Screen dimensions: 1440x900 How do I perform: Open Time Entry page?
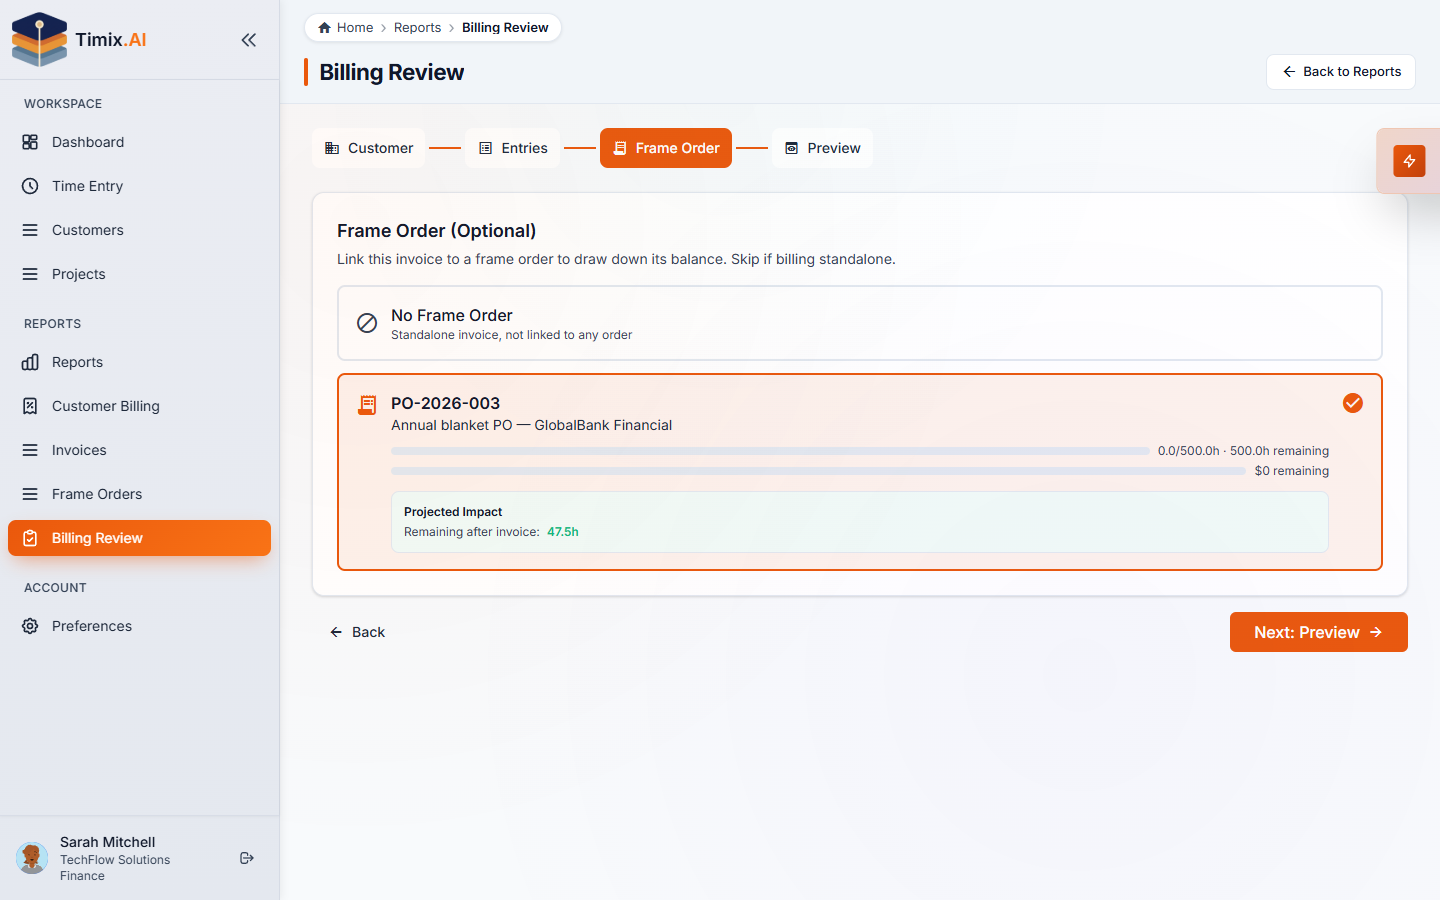click(x=139, y=186)
